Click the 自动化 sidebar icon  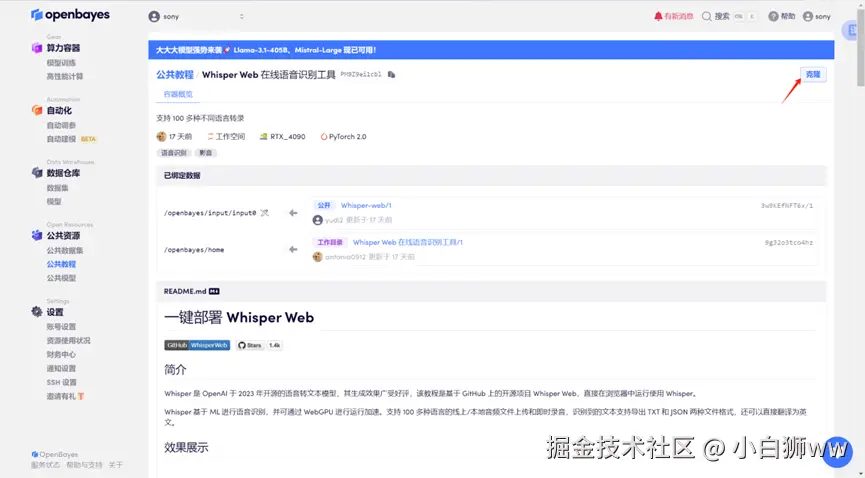tap(37, 110)
